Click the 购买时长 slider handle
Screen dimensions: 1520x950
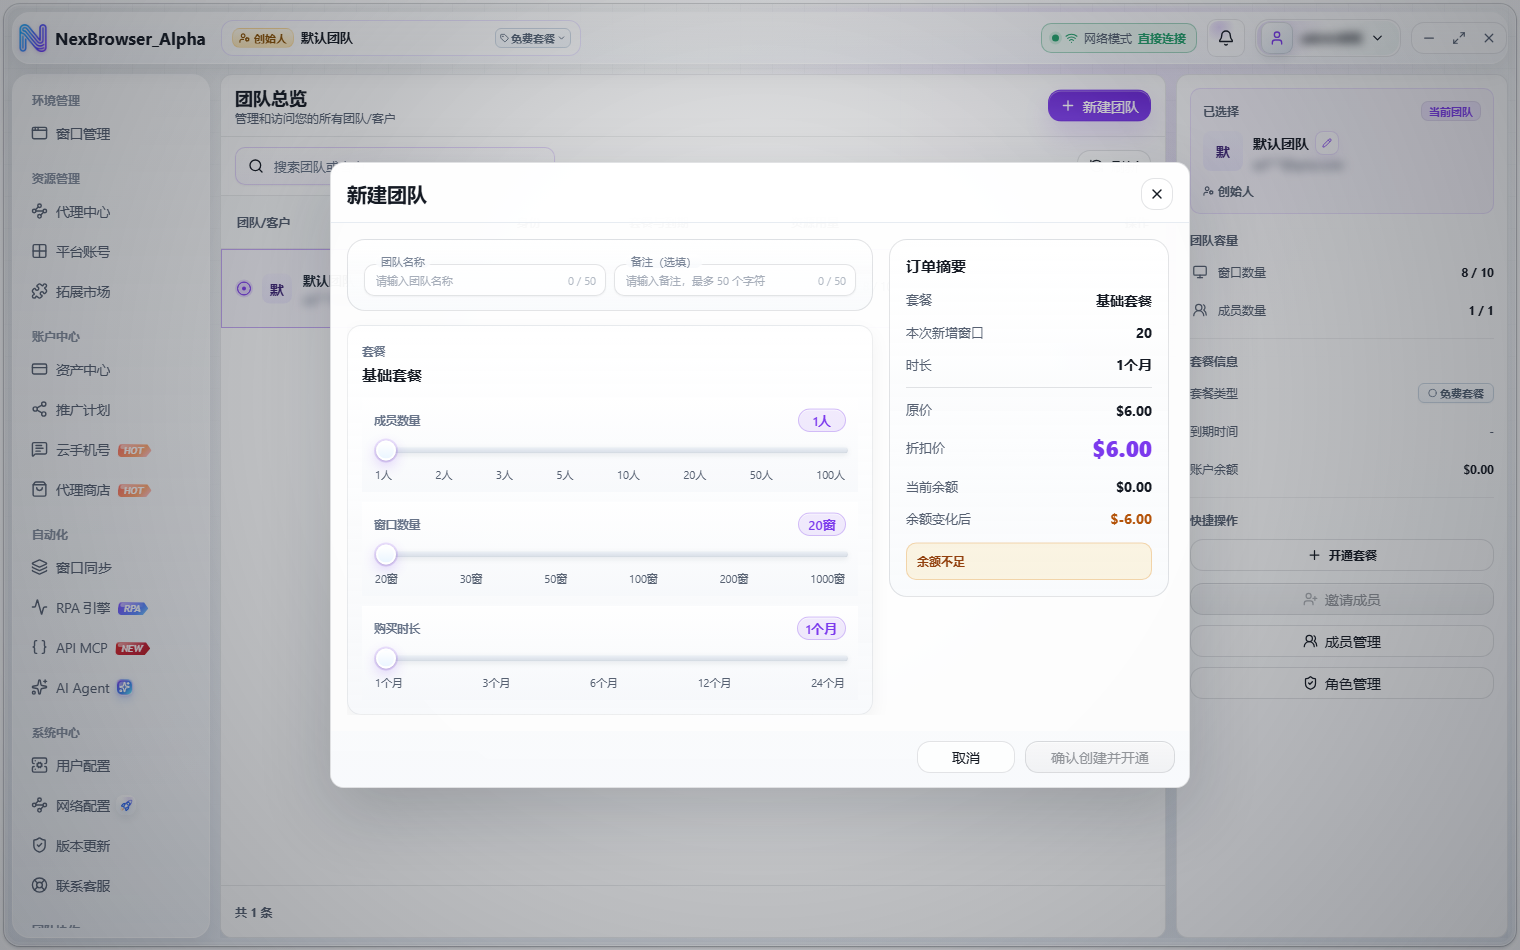coord(386,658)
